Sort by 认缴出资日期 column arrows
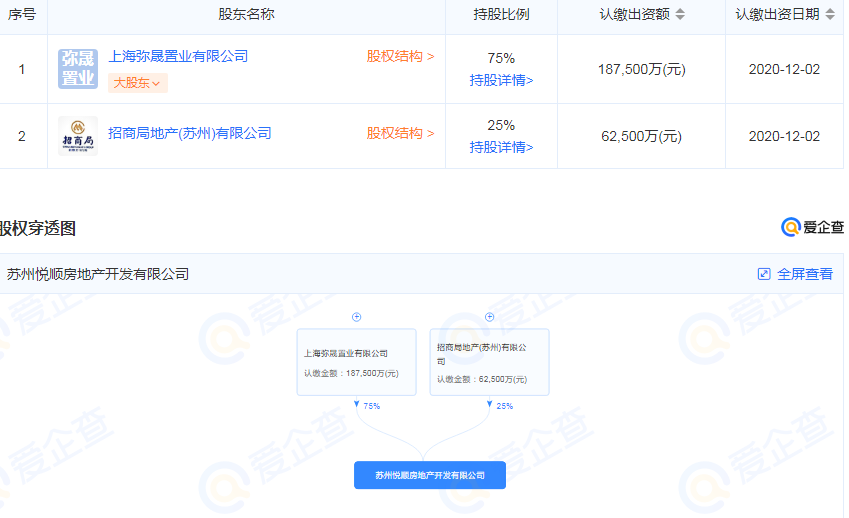849x518 pixels. [x=830, y=15]
